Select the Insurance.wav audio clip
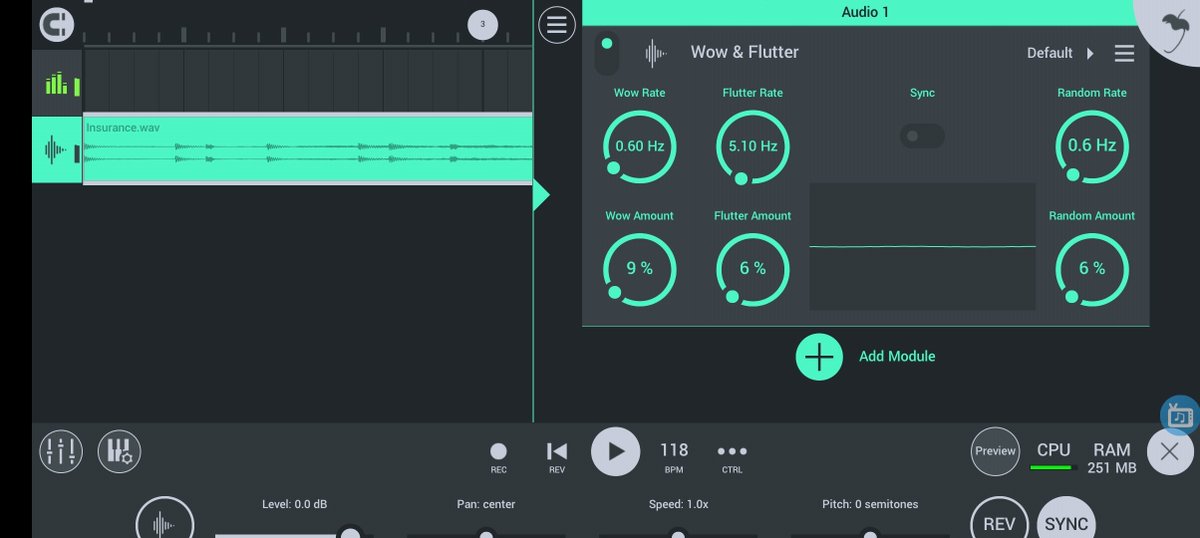Image resolution: width=1200 pixels, height=538 pixels. (308, 150)
